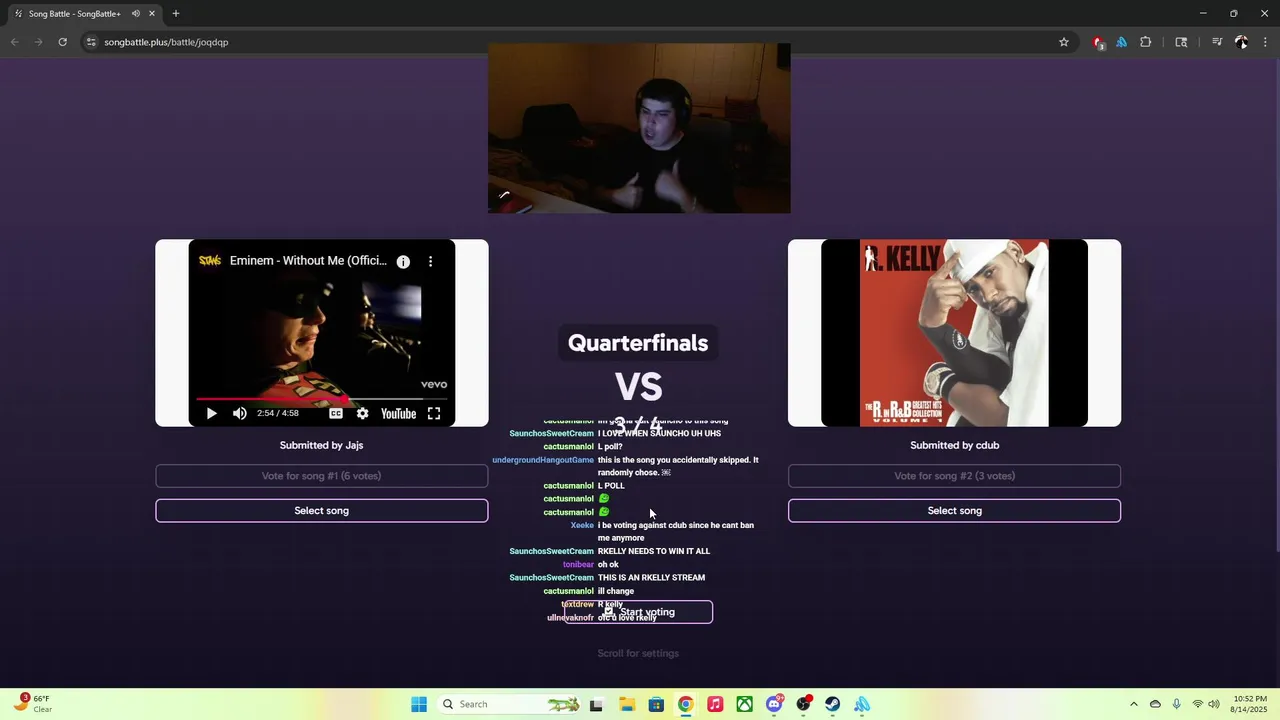Open Discord from the taskbar
1280x720 pixels.
tap(774, 704)
